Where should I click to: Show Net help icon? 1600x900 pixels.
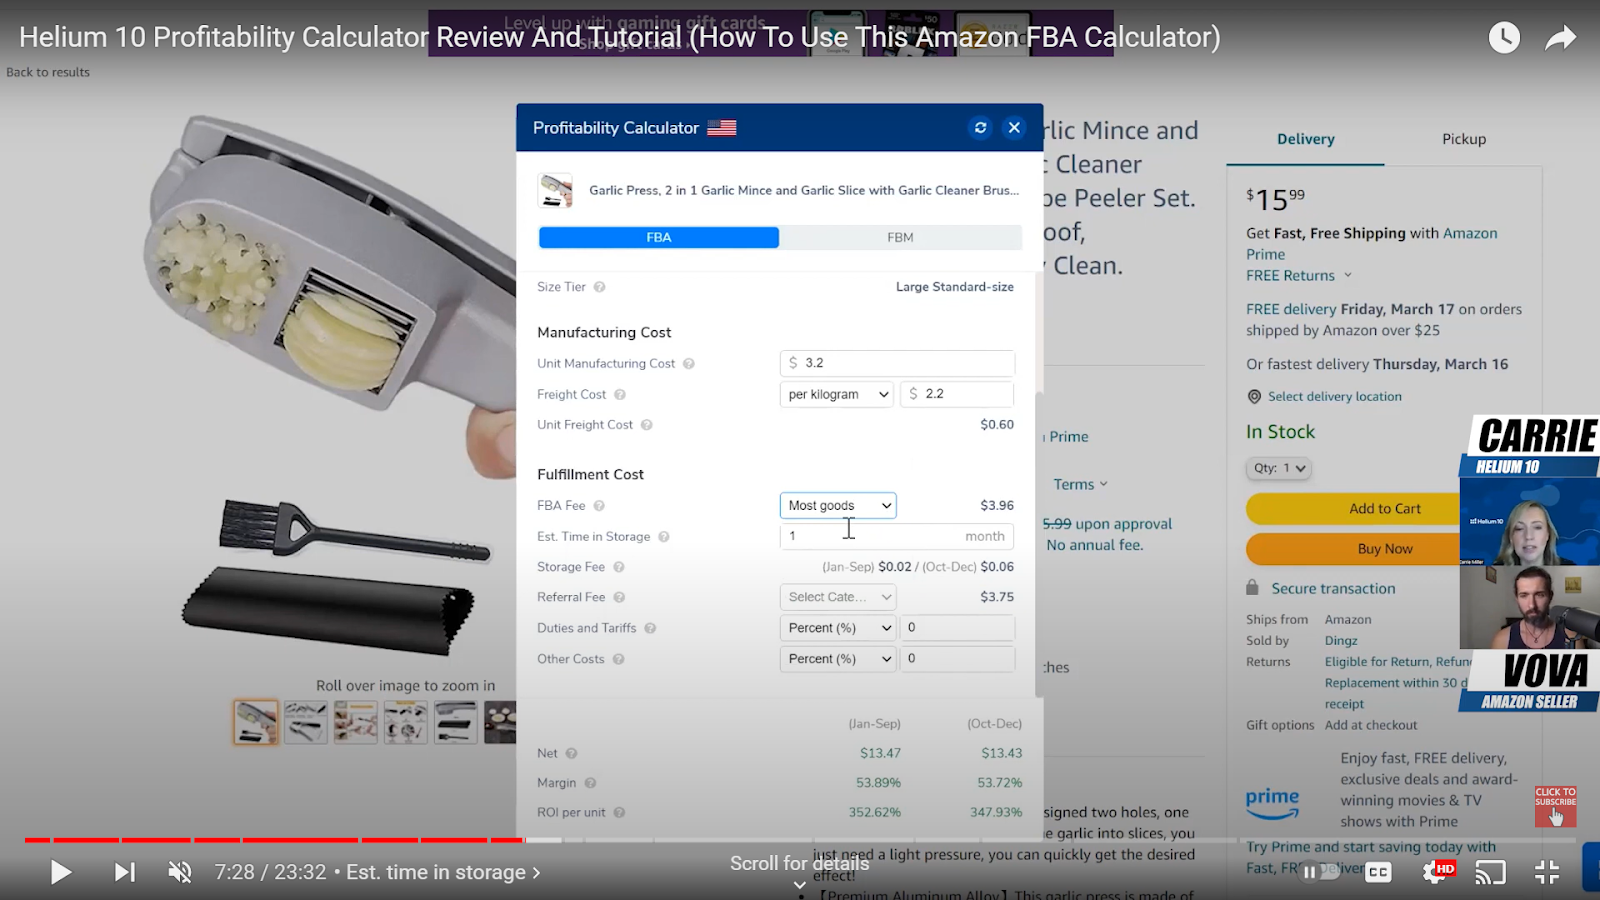coord(571,753)
